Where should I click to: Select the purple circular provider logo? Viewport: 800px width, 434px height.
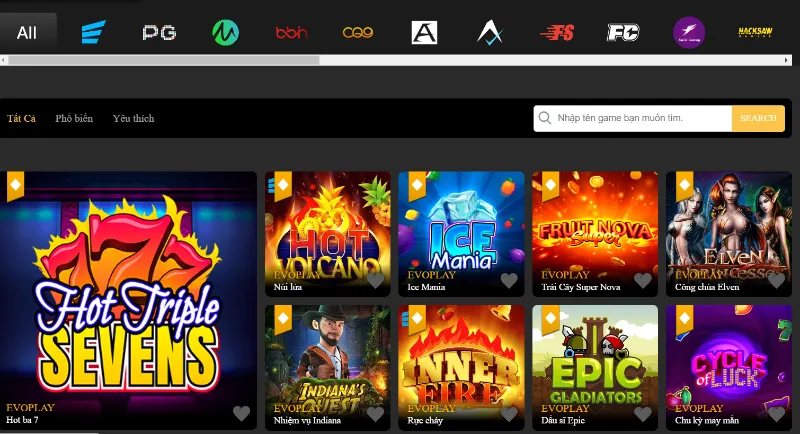click(689, 33)
